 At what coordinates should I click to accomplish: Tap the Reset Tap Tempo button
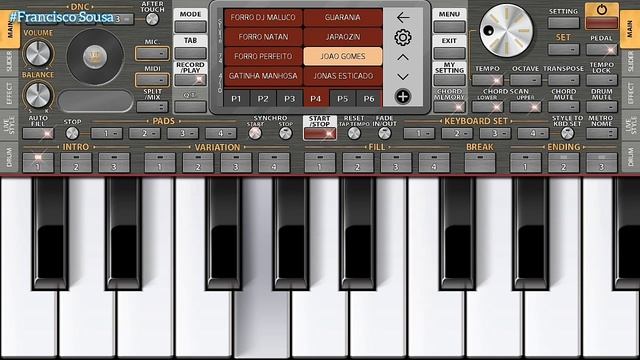pos(354,133)
